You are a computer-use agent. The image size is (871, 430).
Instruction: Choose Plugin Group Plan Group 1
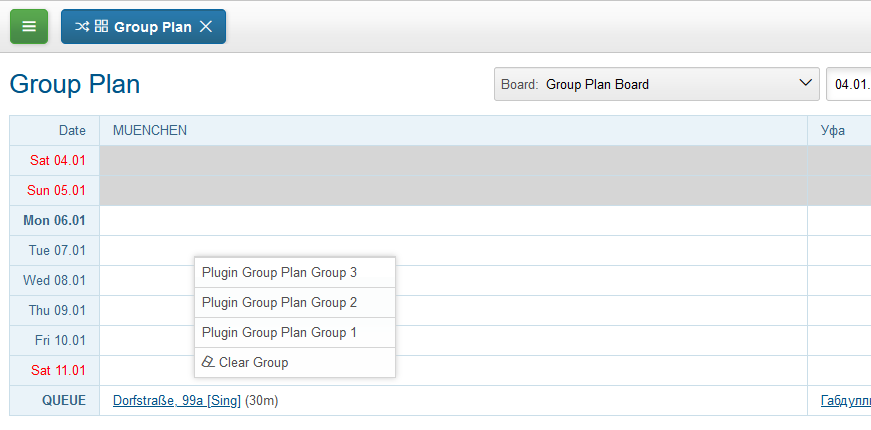pos(279,332)
